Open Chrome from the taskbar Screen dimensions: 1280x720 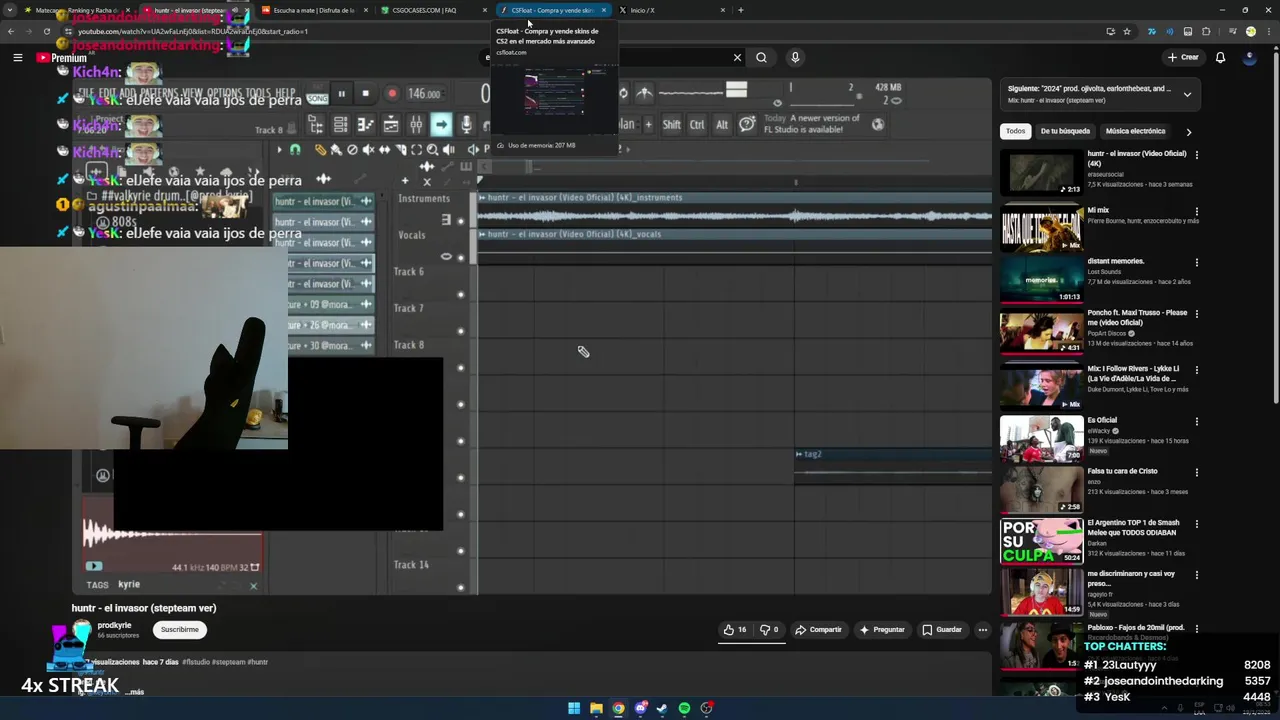tap(618, 708)
